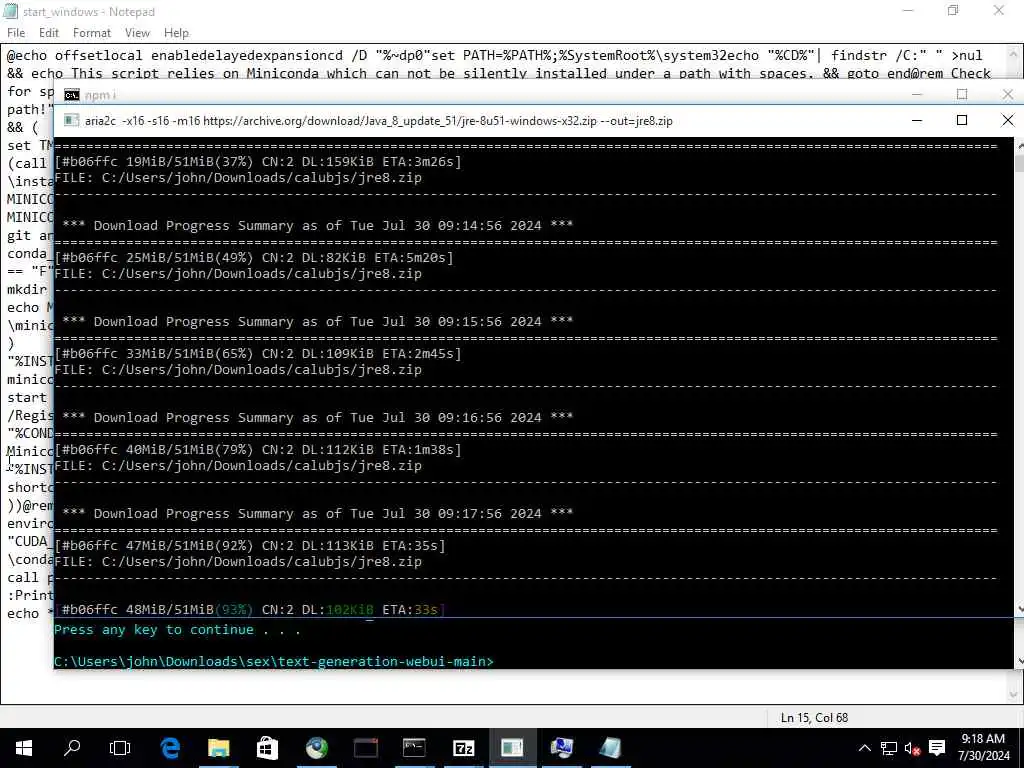The image size is (1024, 768).
Task: Switch to the active aria2c taskbar icon
Action: 512,748
